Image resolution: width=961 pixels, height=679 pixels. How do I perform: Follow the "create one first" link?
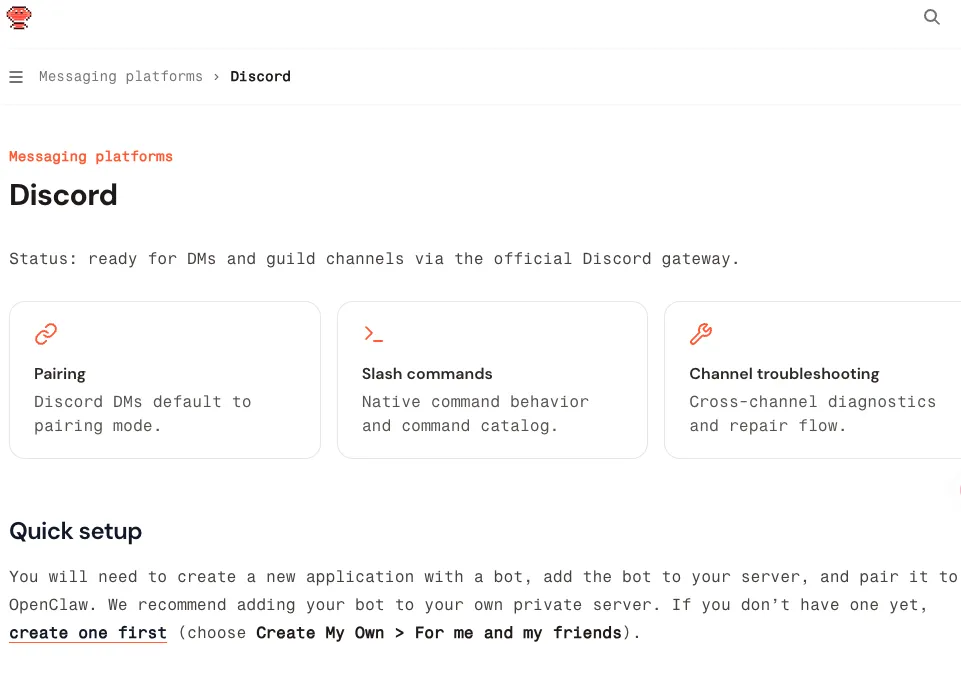click(x=88, y=632)
